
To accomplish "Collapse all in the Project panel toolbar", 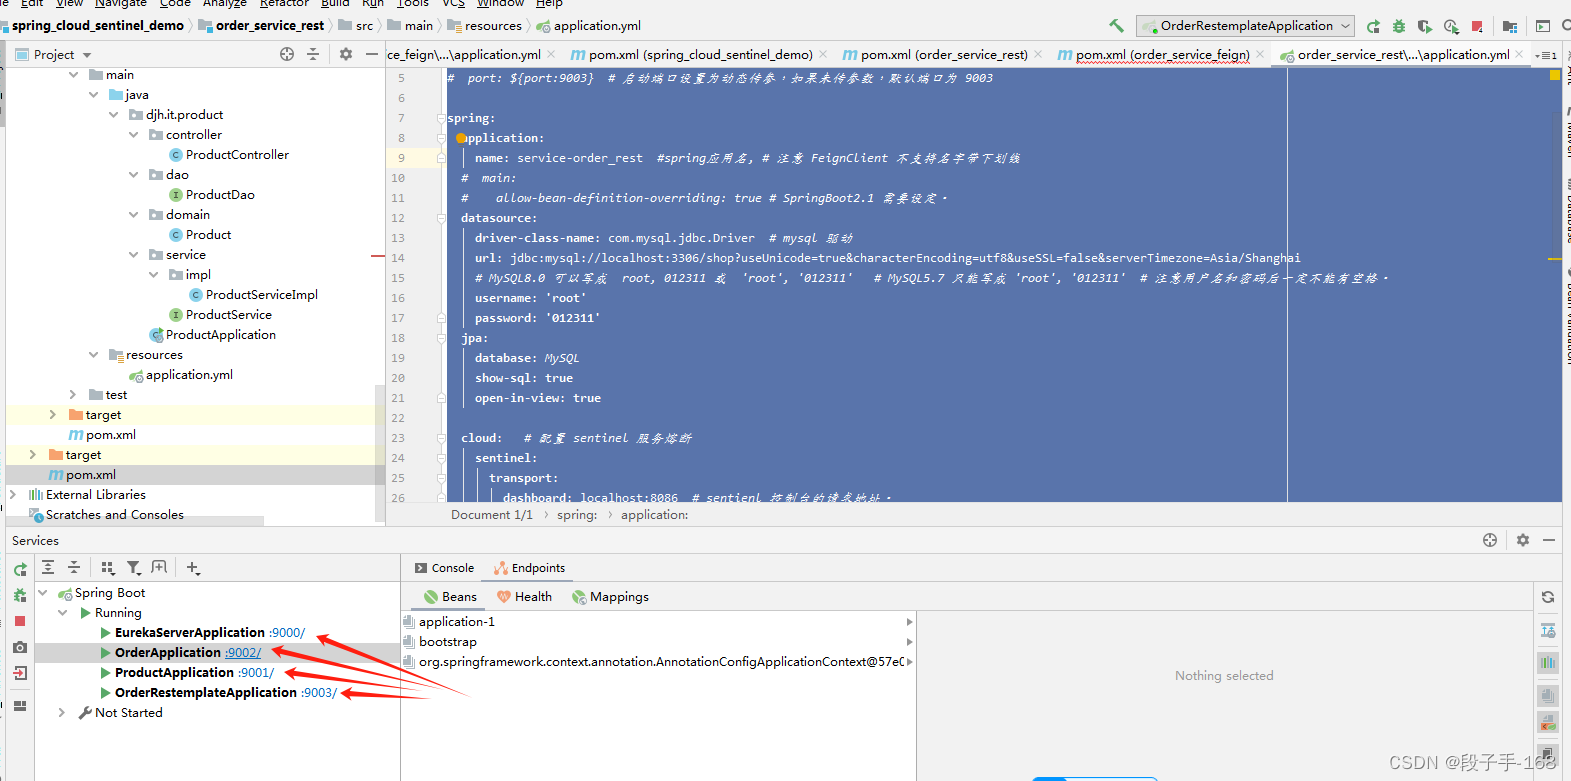I will click(x=313, y=54).
